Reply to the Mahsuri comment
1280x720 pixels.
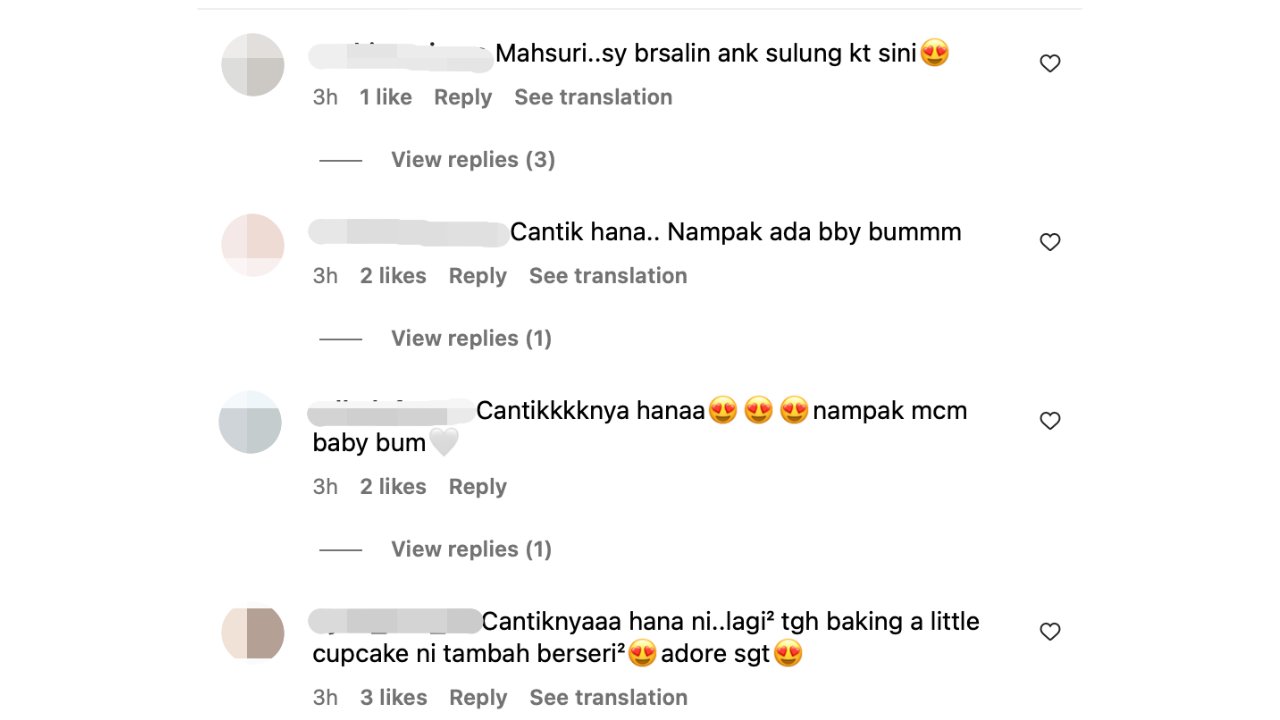pyautogui.click(x=462, y=97)
